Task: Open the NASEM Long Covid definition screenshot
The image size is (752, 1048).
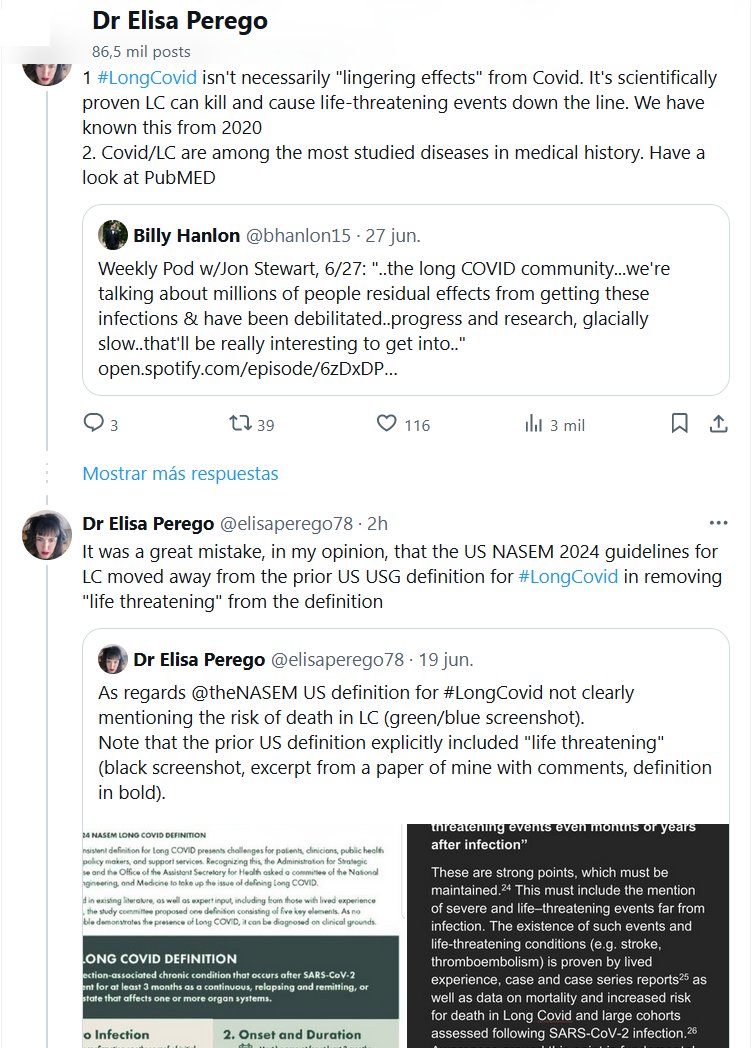Action: click(x=240, y=935)
